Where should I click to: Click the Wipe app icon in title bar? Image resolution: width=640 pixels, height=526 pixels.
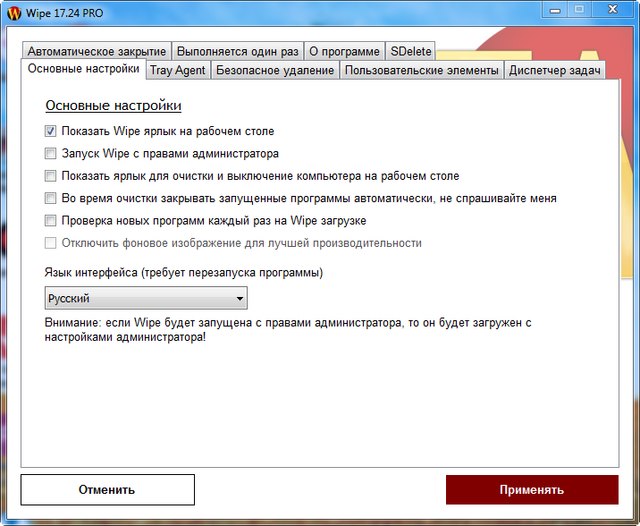tap(15, 12)
